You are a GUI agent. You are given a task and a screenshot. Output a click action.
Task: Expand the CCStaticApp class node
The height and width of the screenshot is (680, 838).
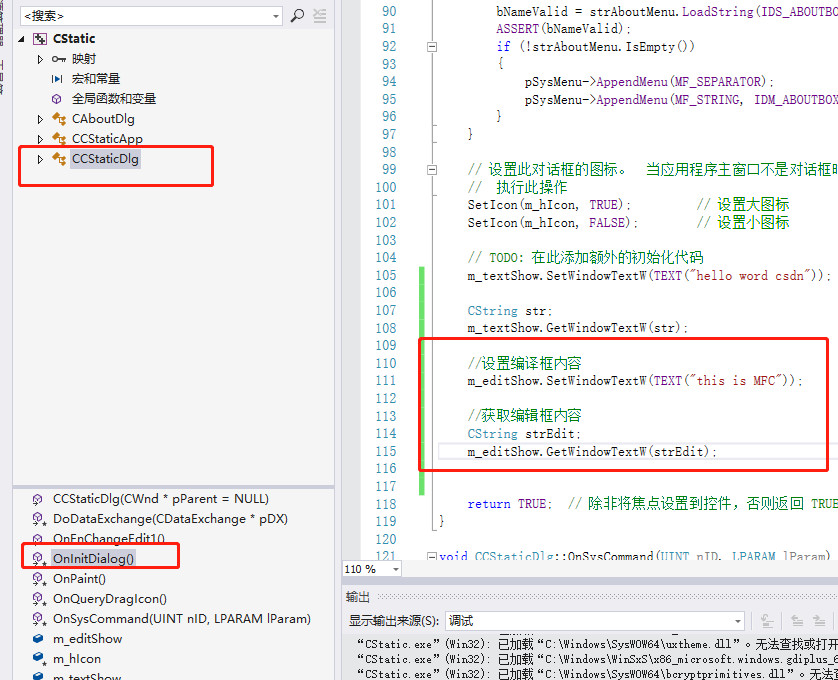tap(40, 139)
